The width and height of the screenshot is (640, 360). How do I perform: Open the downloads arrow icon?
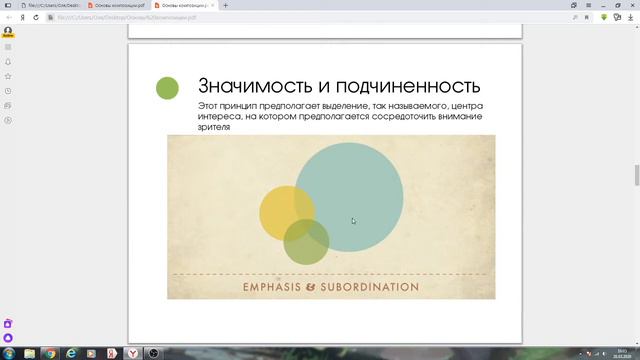[631, 17]
